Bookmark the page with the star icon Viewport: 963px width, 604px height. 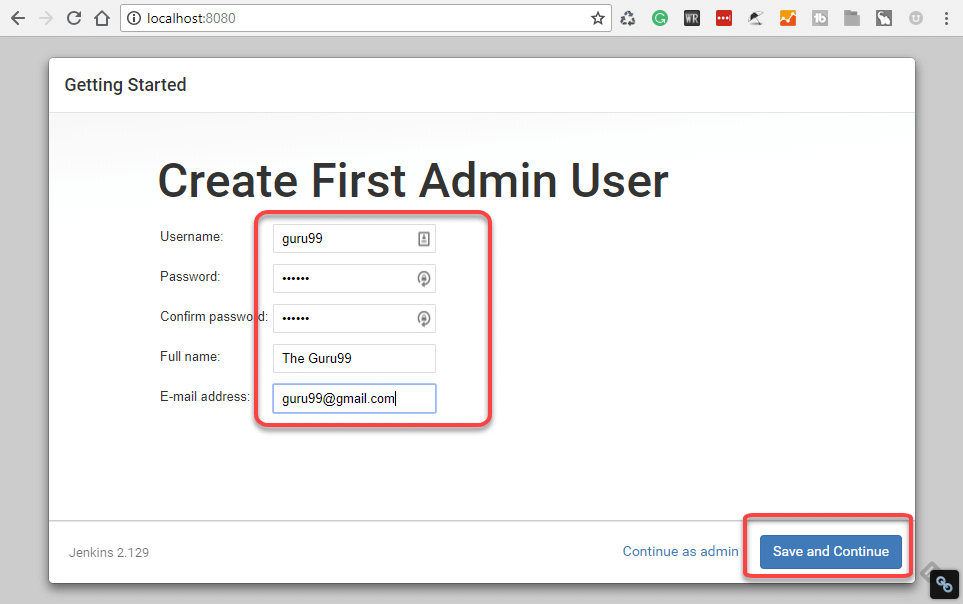pos(598,17)
